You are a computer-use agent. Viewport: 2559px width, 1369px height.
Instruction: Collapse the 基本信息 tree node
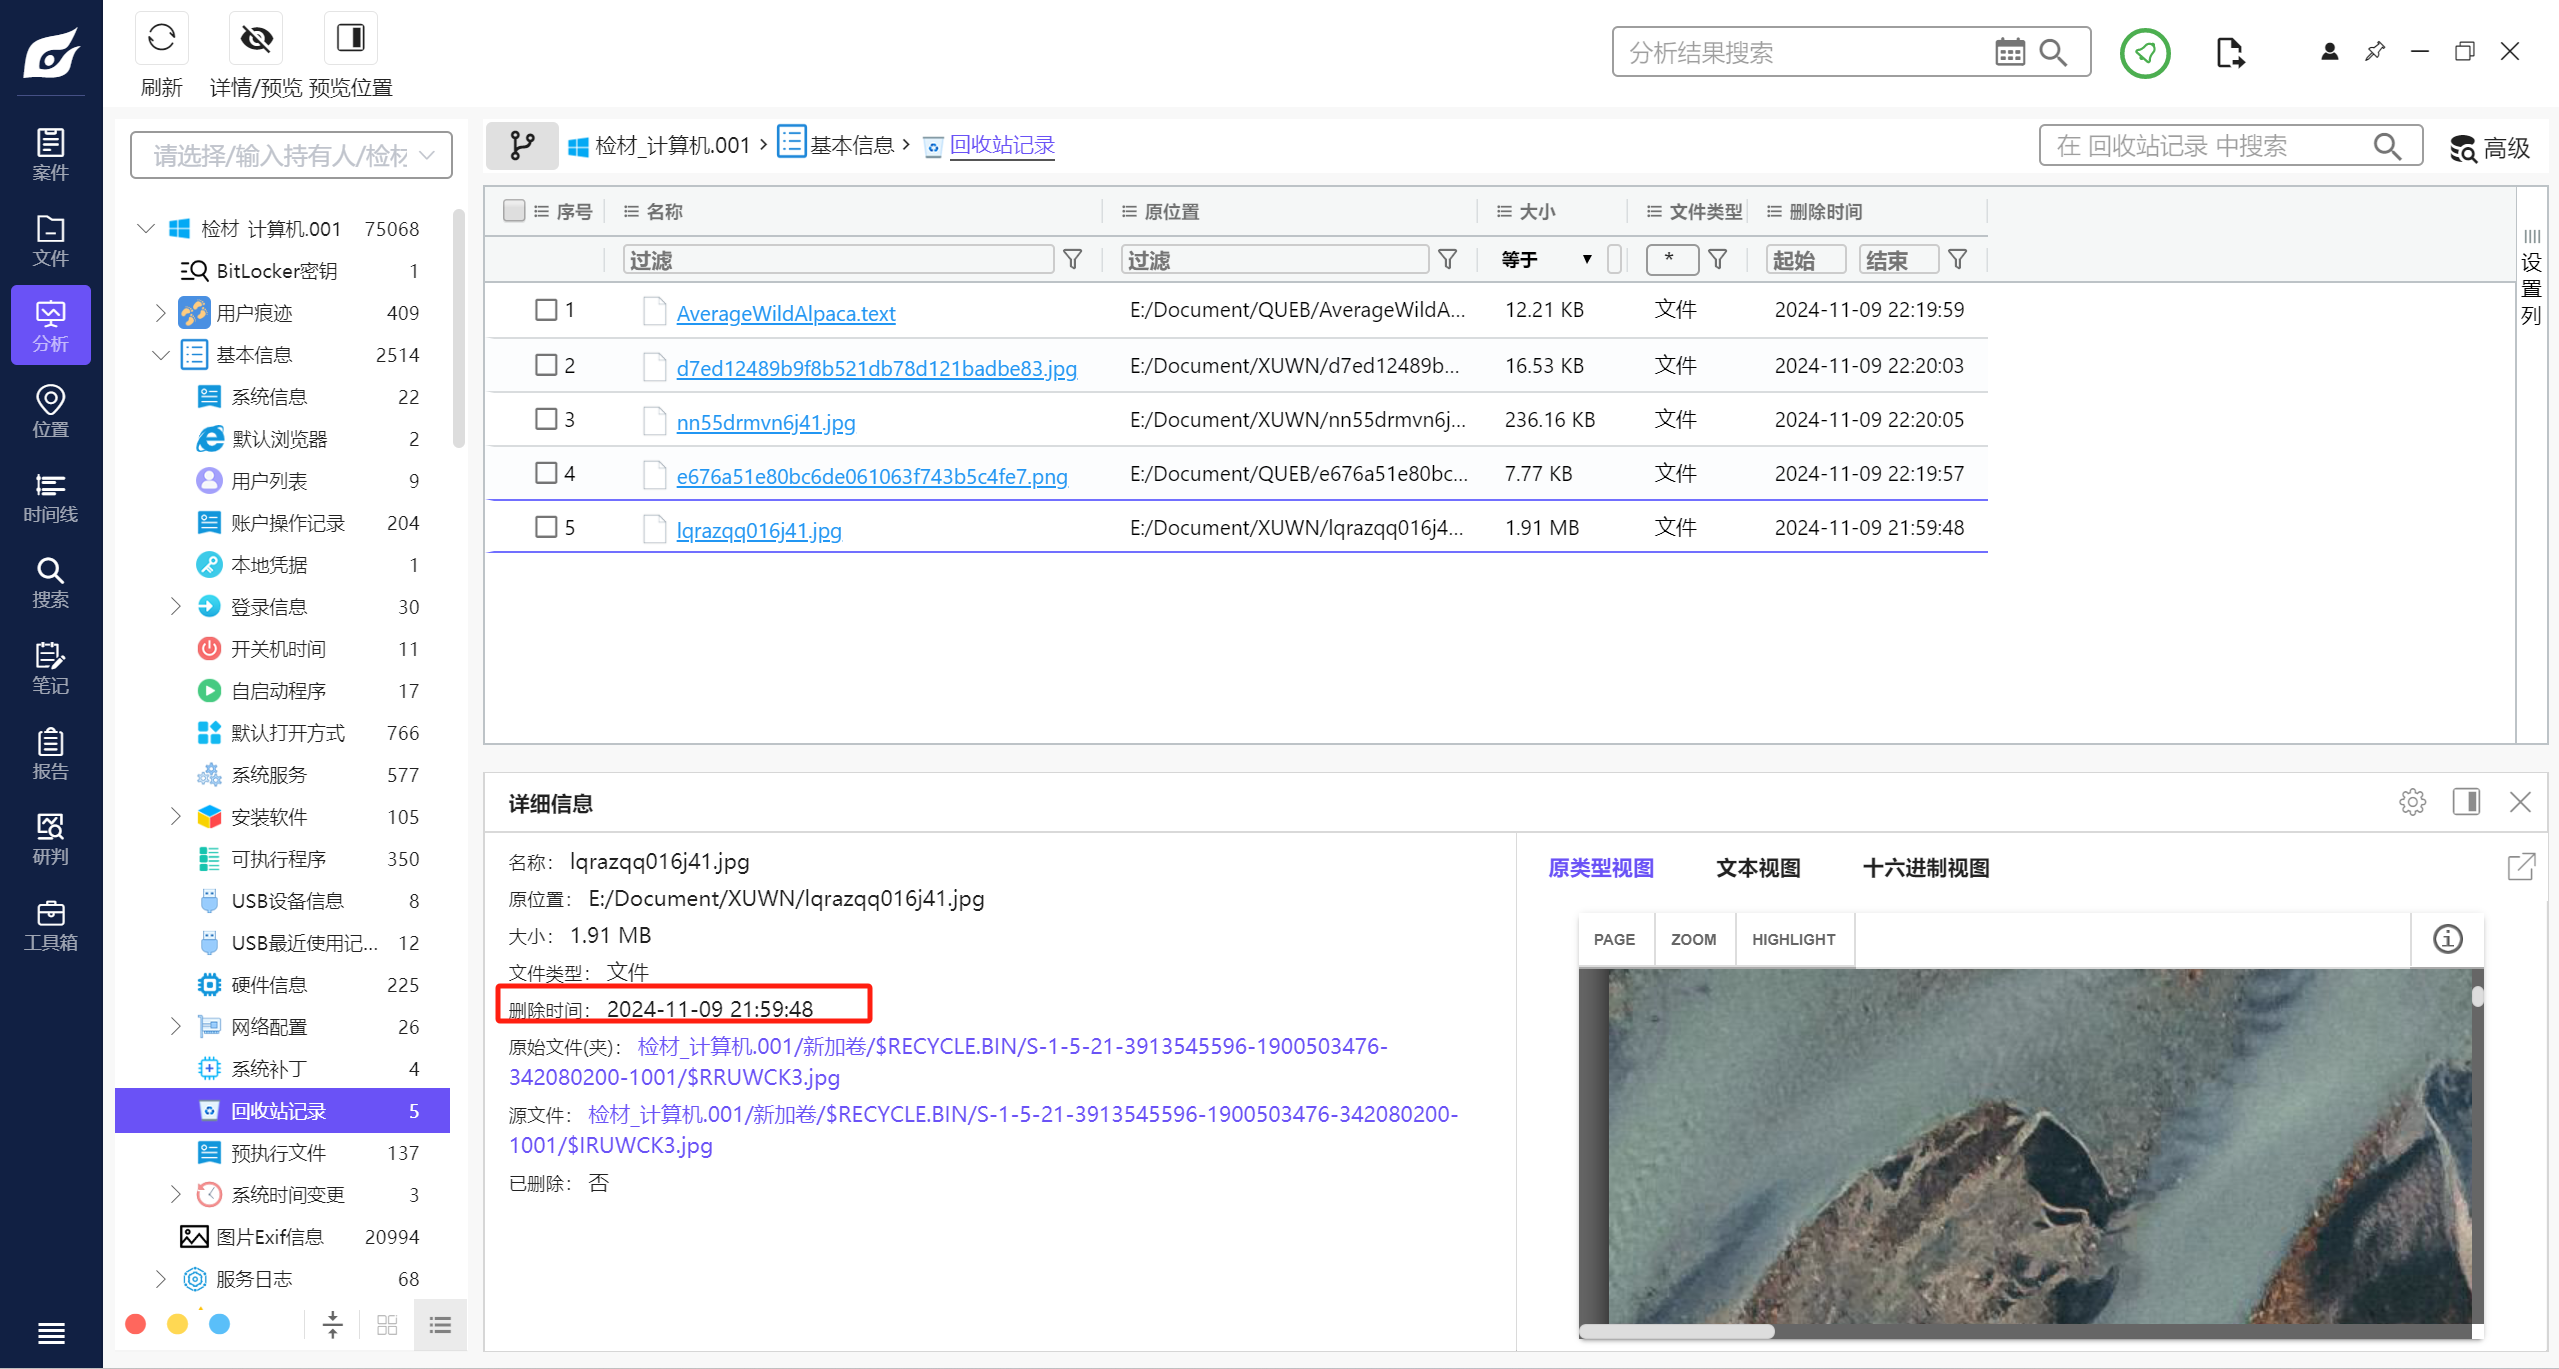coord(161,355)
